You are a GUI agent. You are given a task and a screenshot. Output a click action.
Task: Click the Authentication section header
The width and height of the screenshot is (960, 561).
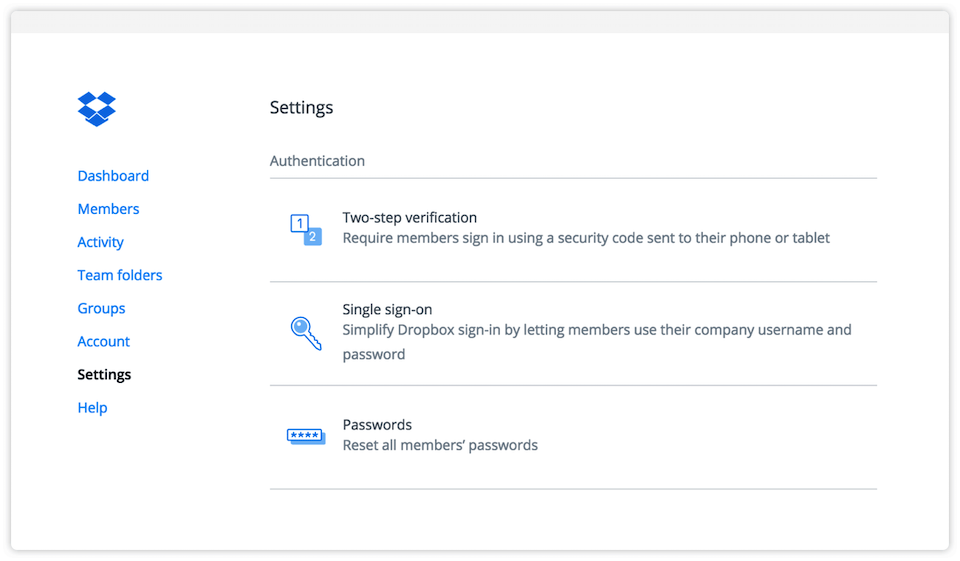click(x=317, y=161)
